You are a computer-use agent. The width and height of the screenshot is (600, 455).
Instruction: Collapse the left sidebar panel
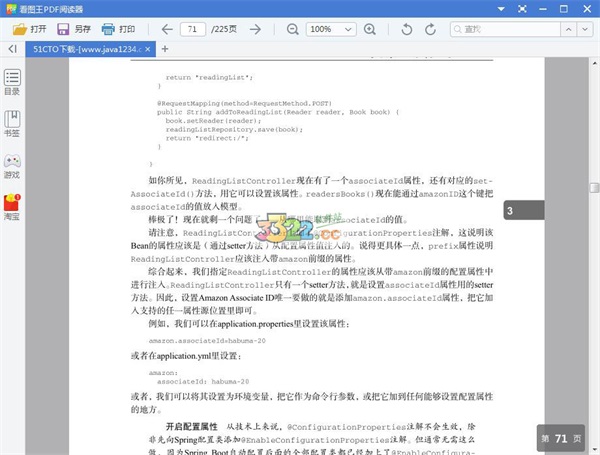13,49
